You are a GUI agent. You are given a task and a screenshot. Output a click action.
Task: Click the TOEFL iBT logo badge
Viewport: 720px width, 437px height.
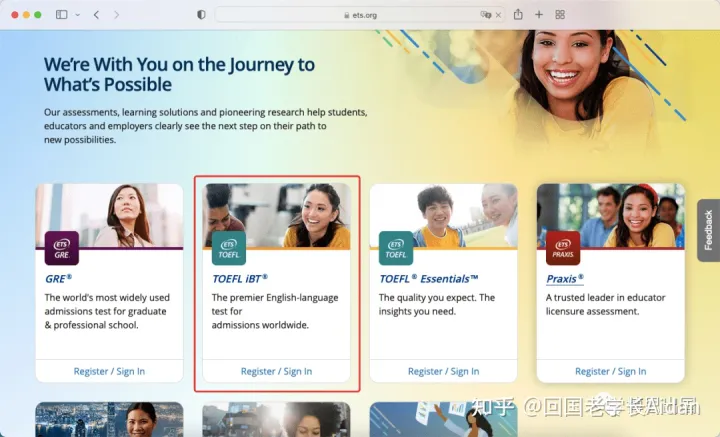pos(229,248)
